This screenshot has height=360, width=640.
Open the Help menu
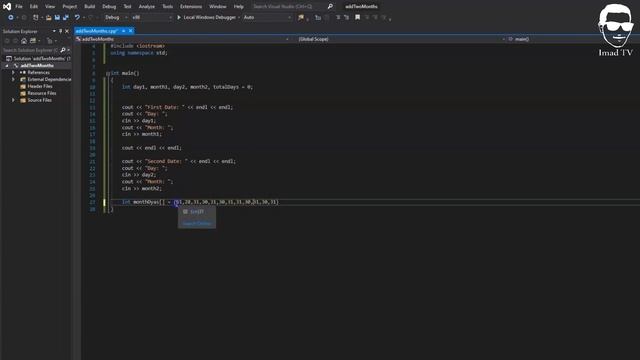(239, 7)
